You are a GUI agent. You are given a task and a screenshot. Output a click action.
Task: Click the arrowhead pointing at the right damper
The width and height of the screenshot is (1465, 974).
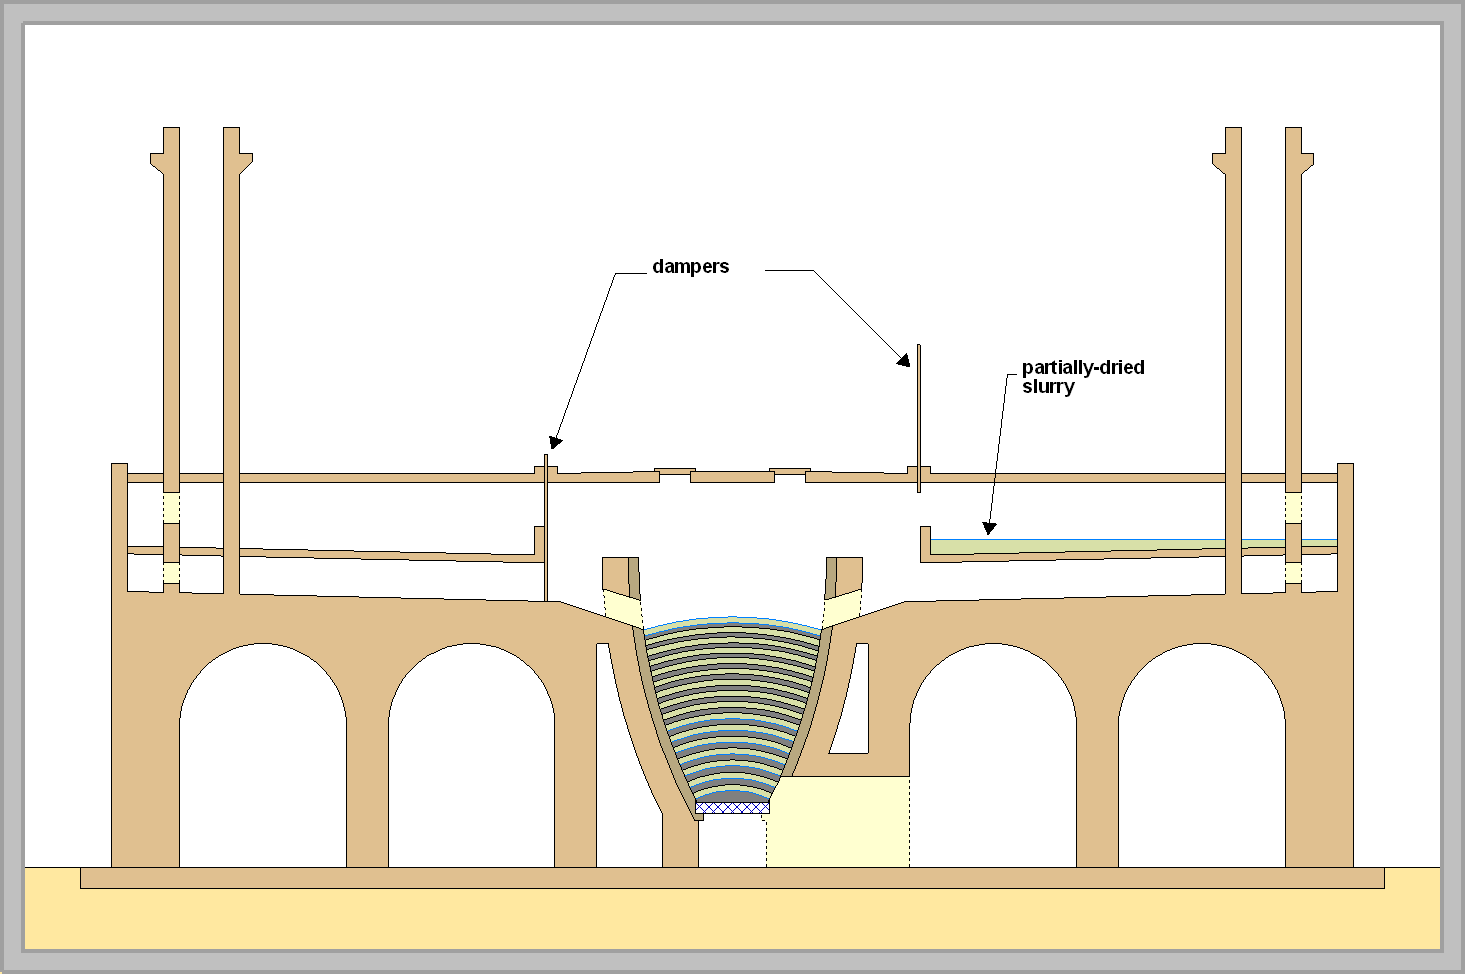[905, 360]
